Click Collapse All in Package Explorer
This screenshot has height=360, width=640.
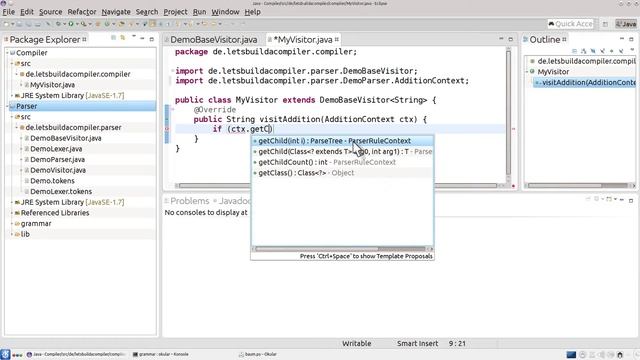pyautogui.click(x=113, y=38)
